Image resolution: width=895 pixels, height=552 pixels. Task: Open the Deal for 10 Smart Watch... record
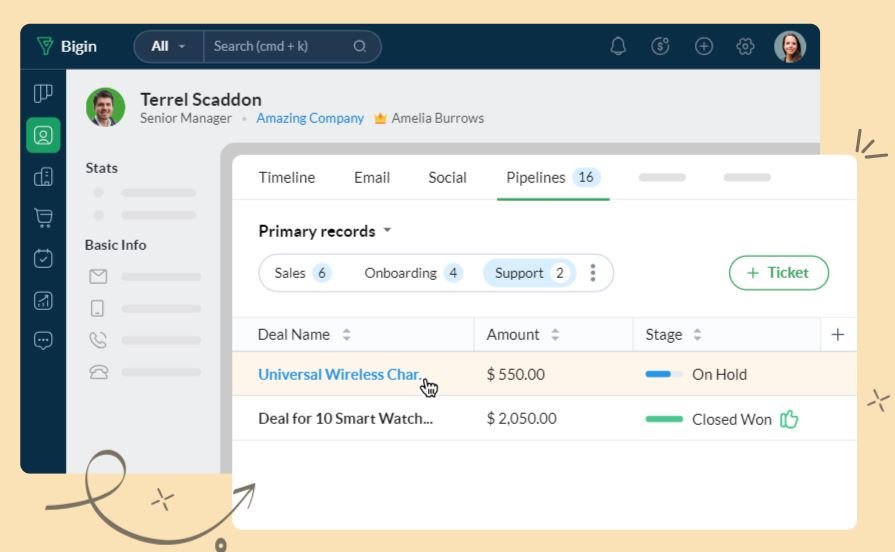point(345,418)
